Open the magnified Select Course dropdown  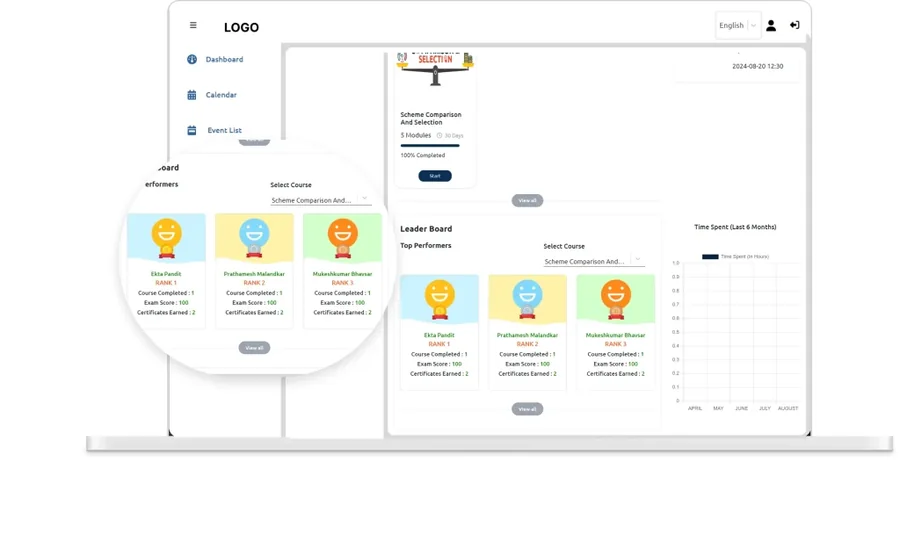[x=321, y=200]
